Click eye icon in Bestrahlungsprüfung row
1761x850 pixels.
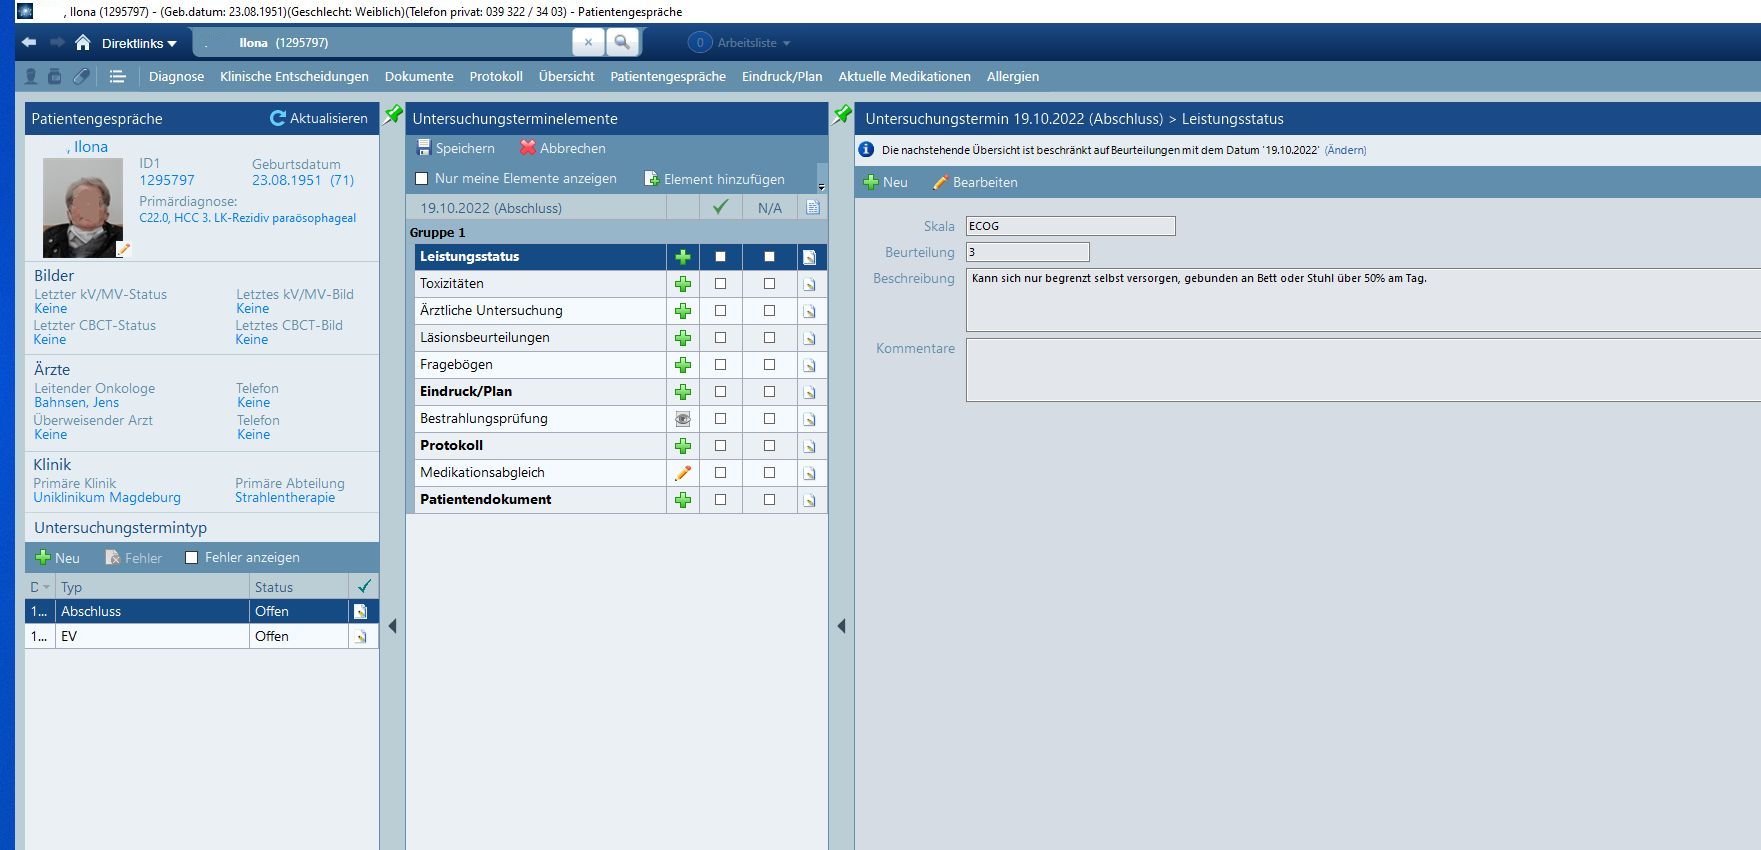click(x=683, y=419)
